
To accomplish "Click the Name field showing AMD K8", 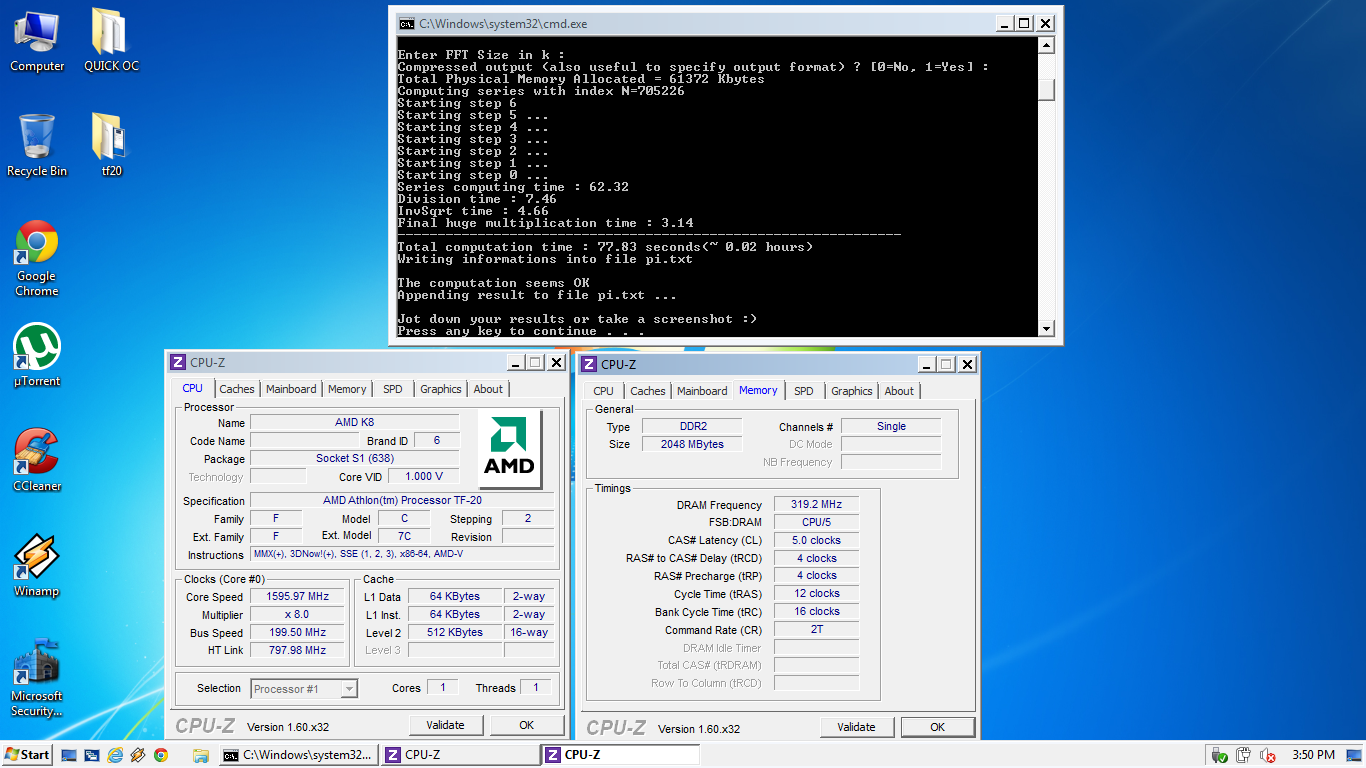I will pos(354,423).
